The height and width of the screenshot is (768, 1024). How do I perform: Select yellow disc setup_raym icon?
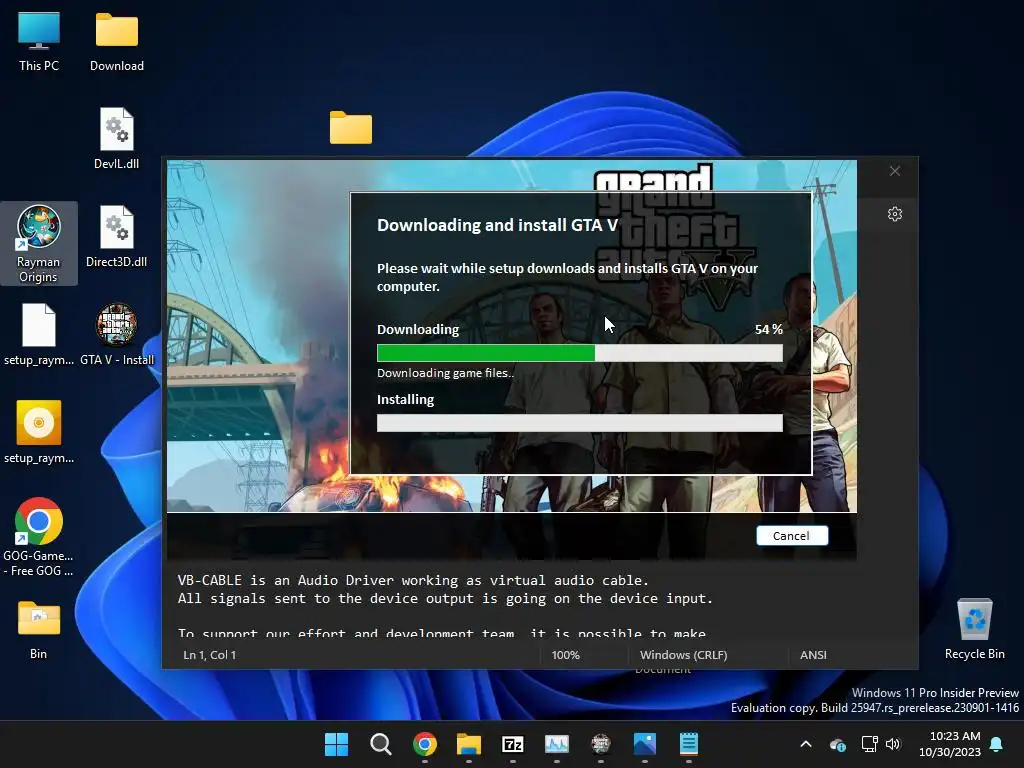[x=39, y=432]
